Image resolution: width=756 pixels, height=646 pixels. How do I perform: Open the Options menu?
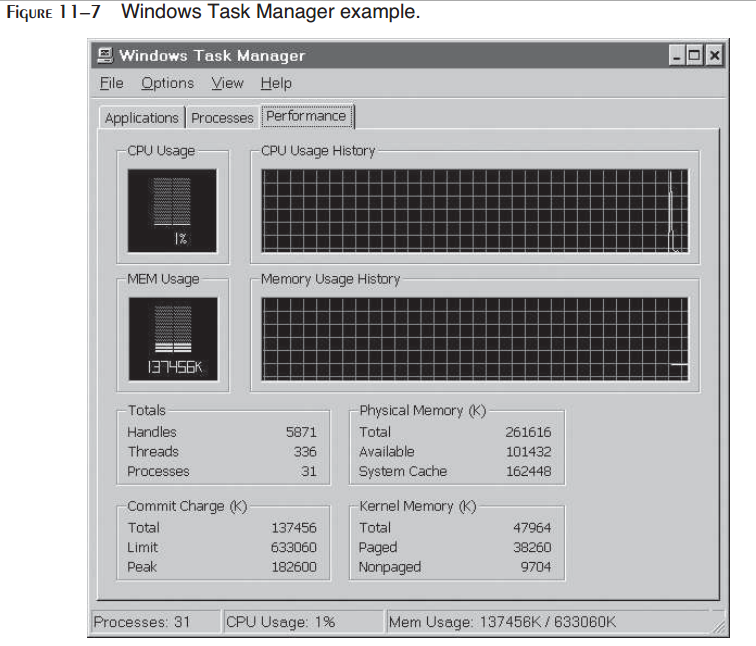(167, 83)
